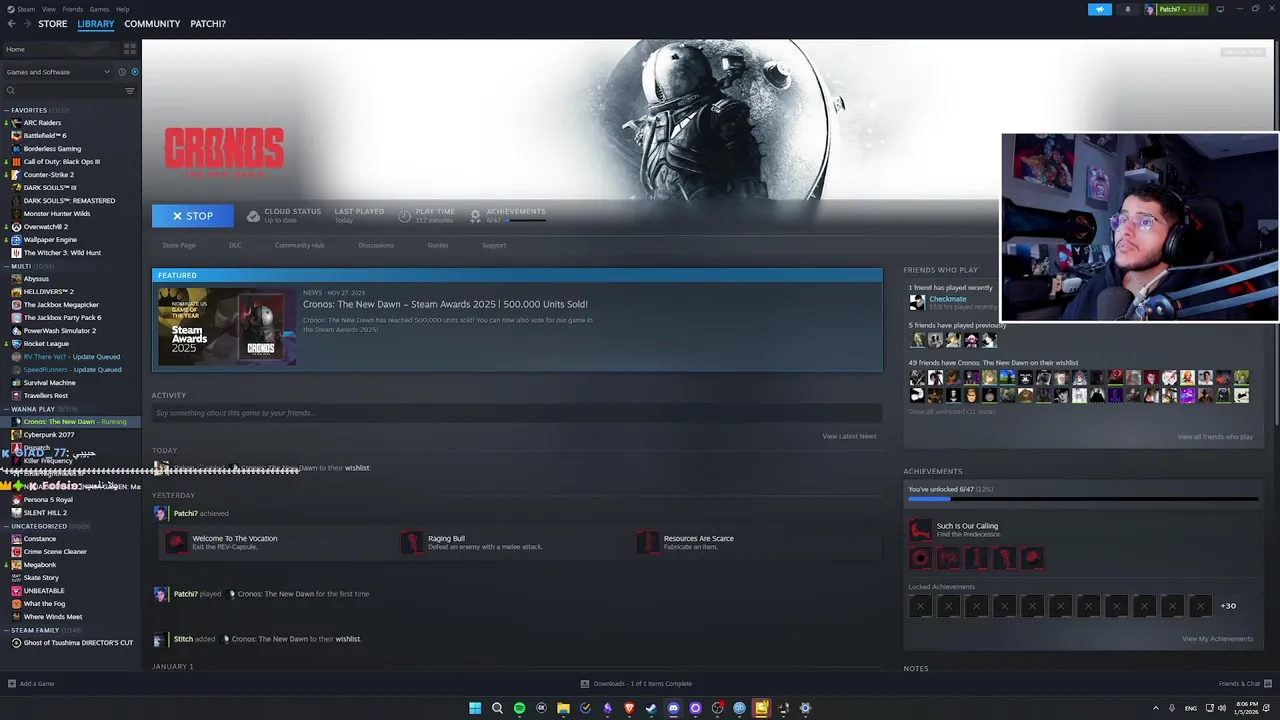1280x720 pixels.
Task: Stop the running game
Action: [x=193, y=216]
